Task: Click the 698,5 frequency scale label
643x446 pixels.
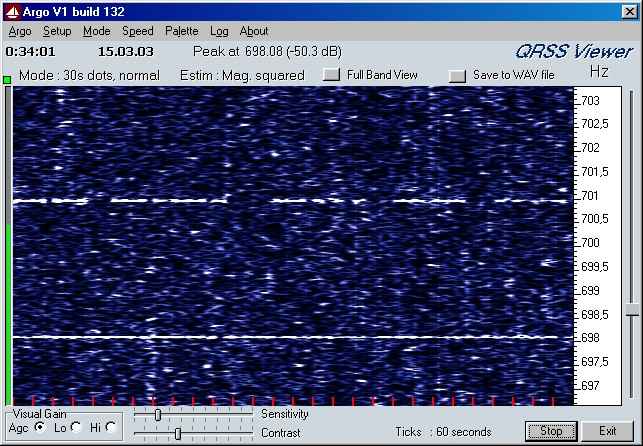Action: click(595, 315)
